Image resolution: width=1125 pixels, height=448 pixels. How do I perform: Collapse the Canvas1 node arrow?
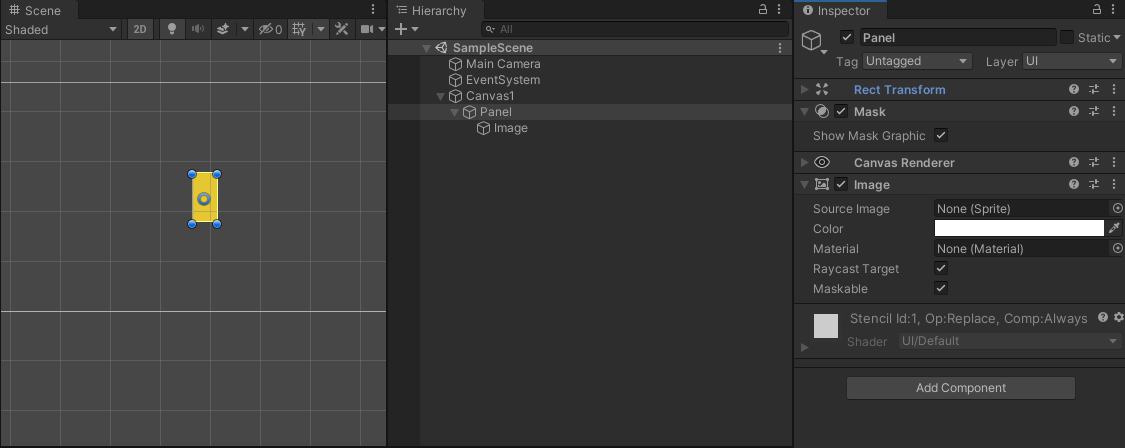tap(441, 96)
